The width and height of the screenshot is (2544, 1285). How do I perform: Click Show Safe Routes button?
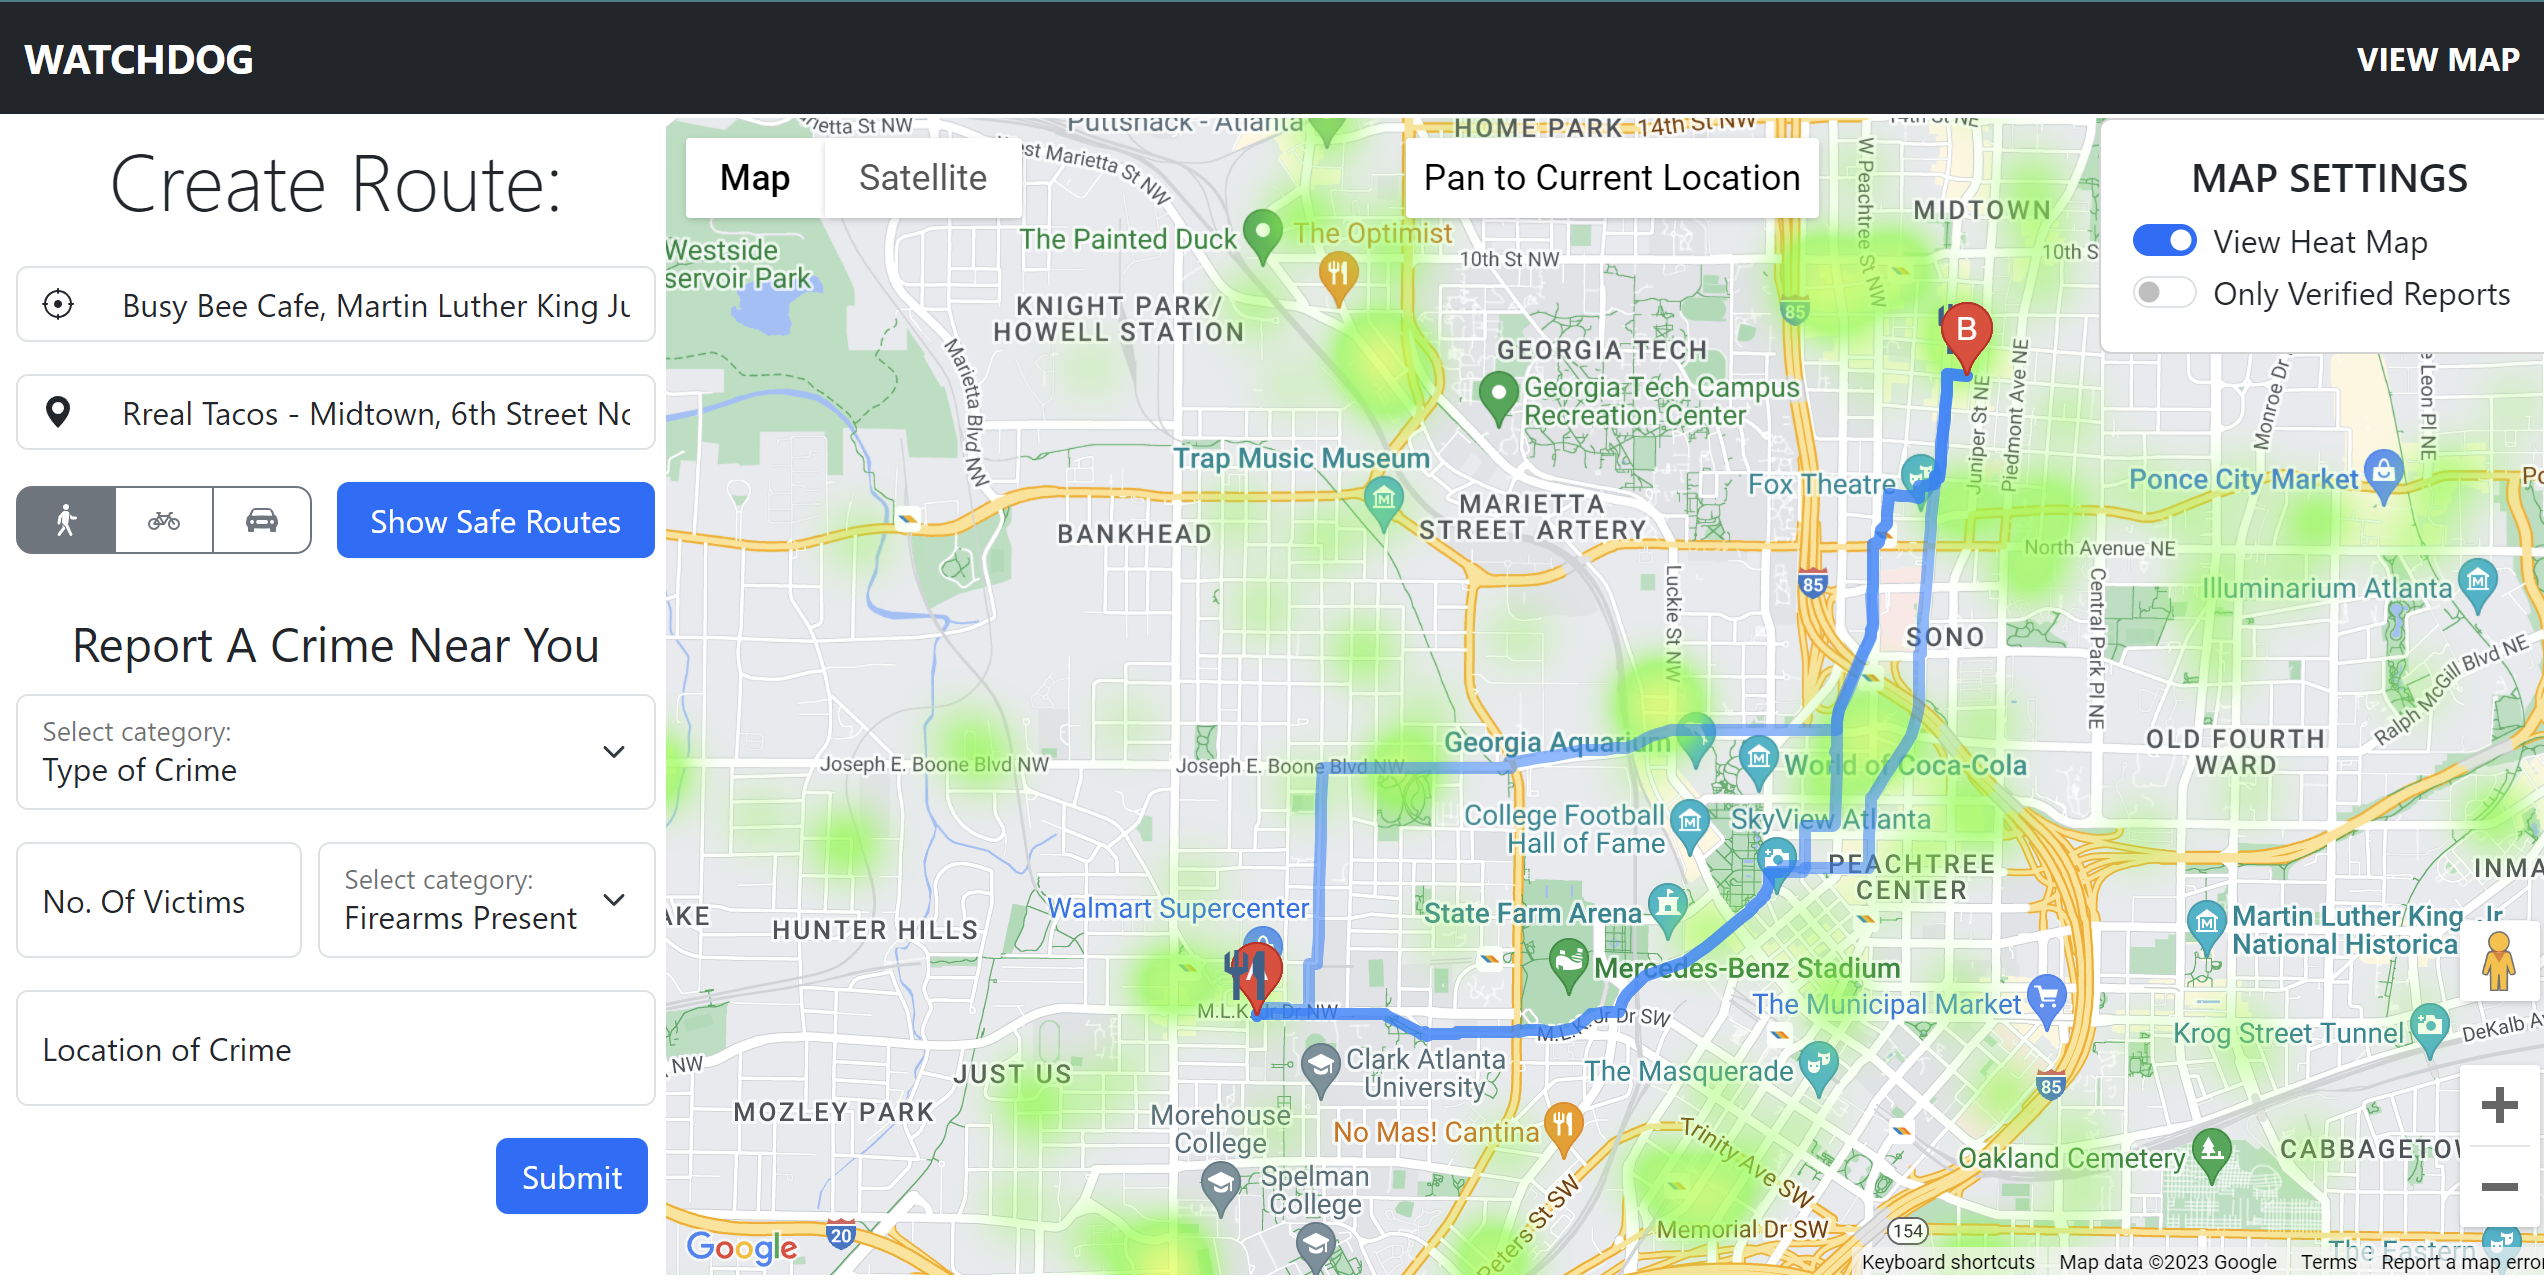click(495, 521)
